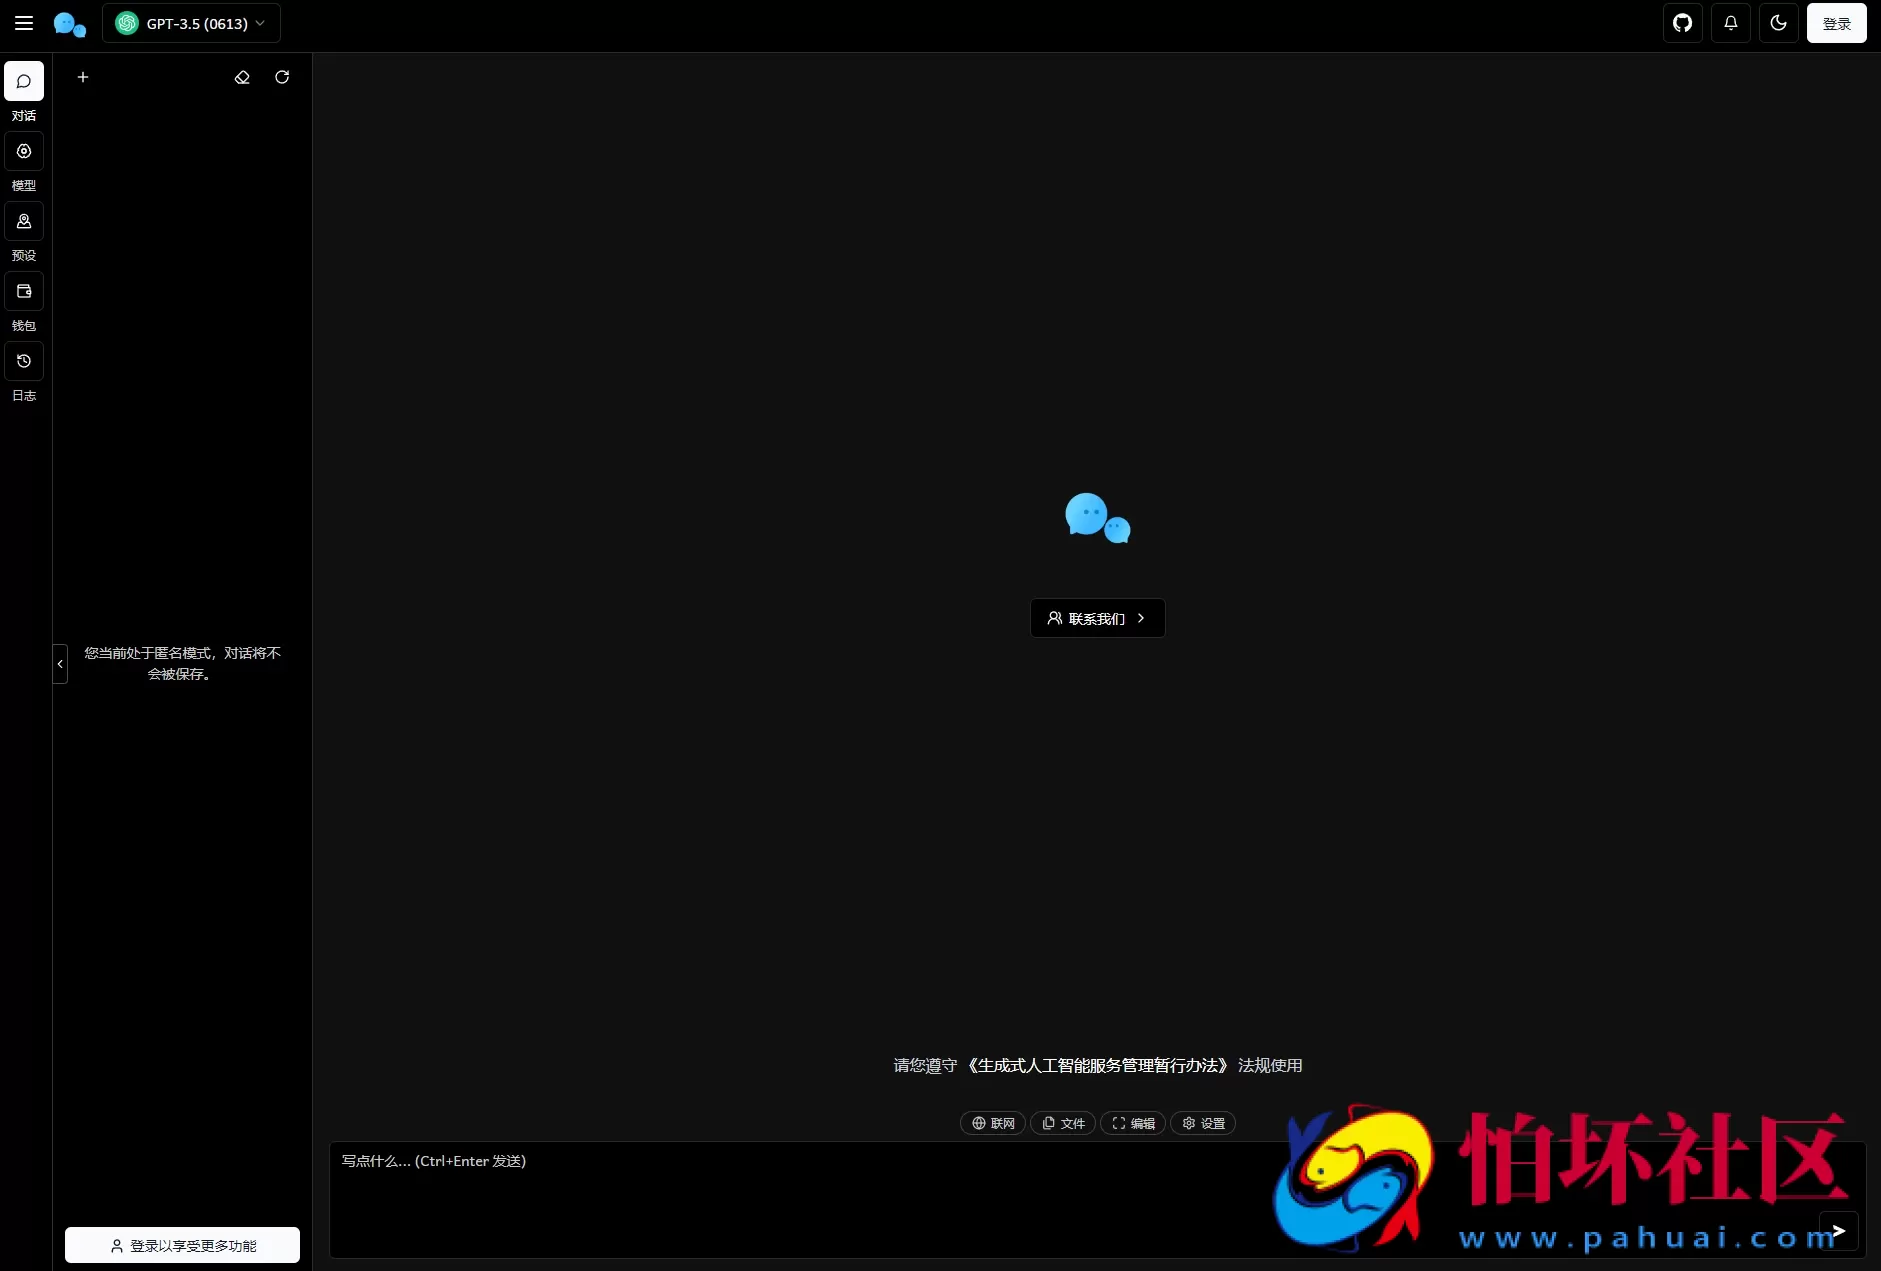This screenshot has width=1881, height=1271.
Task: Open the 生成式人工智能服务管理暂行办法 regulation link
Action: pyautogui.click(x=1098, y=1065)
